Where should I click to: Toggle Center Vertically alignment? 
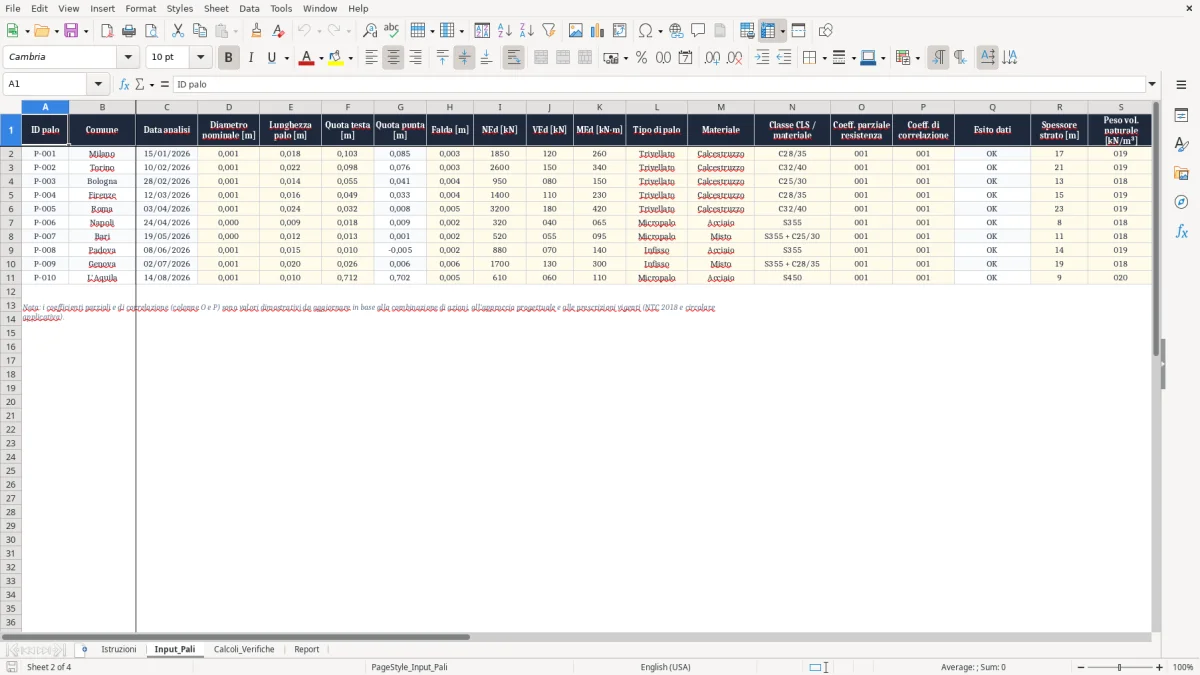click(464, 58)
